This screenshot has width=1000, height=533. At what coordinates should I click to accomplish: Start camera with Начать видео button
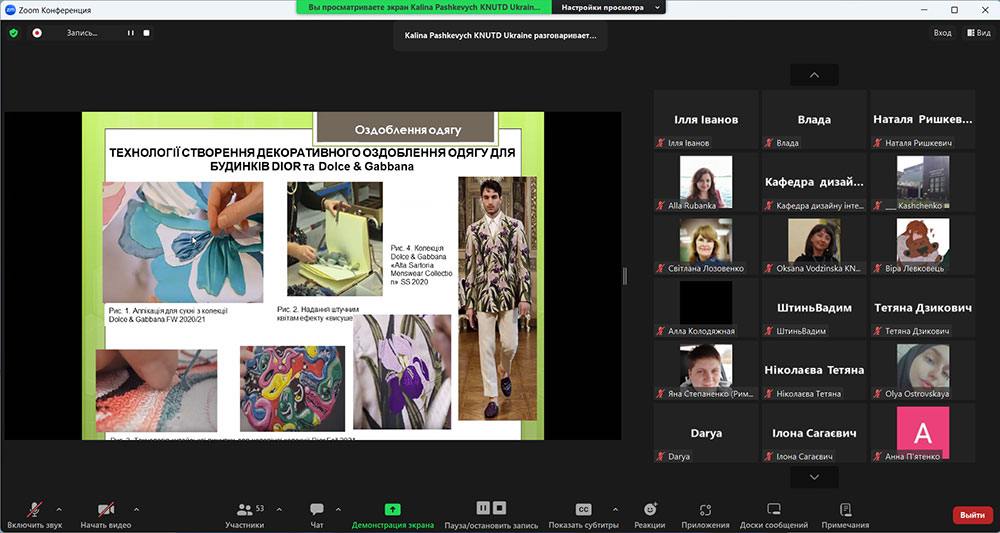pos(106,515)
